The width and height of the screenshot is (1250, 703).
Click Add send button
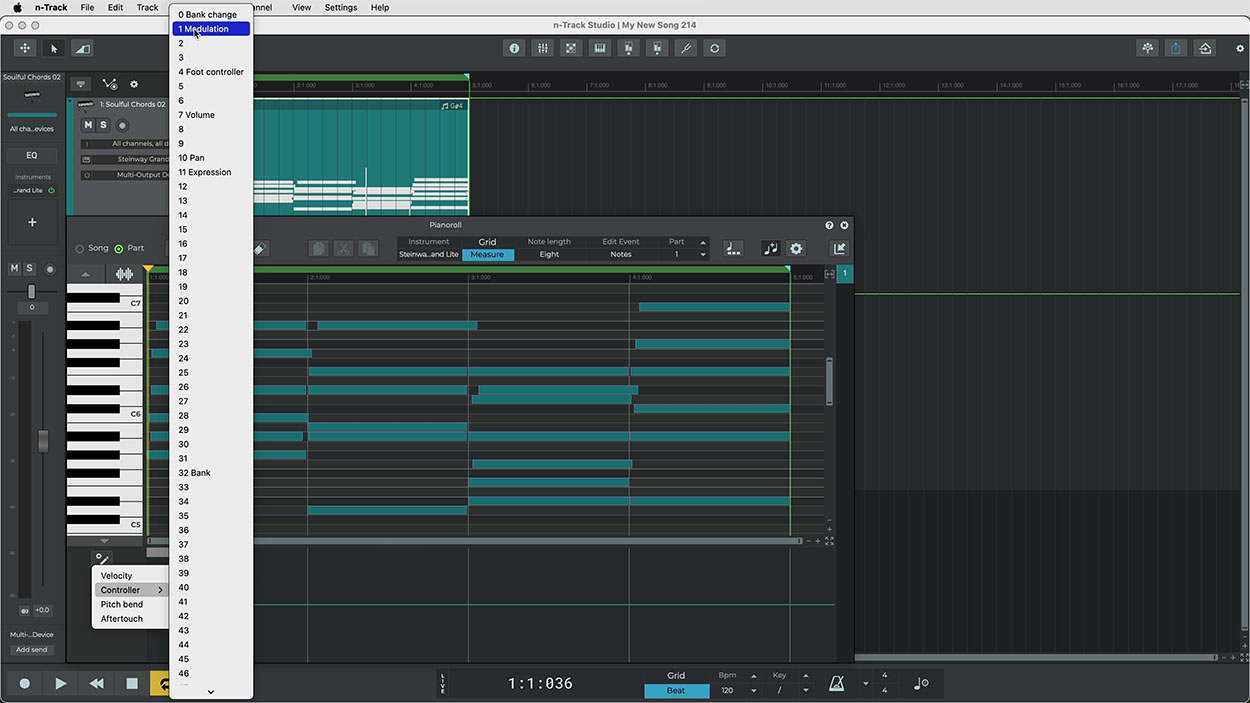[31, 650]
